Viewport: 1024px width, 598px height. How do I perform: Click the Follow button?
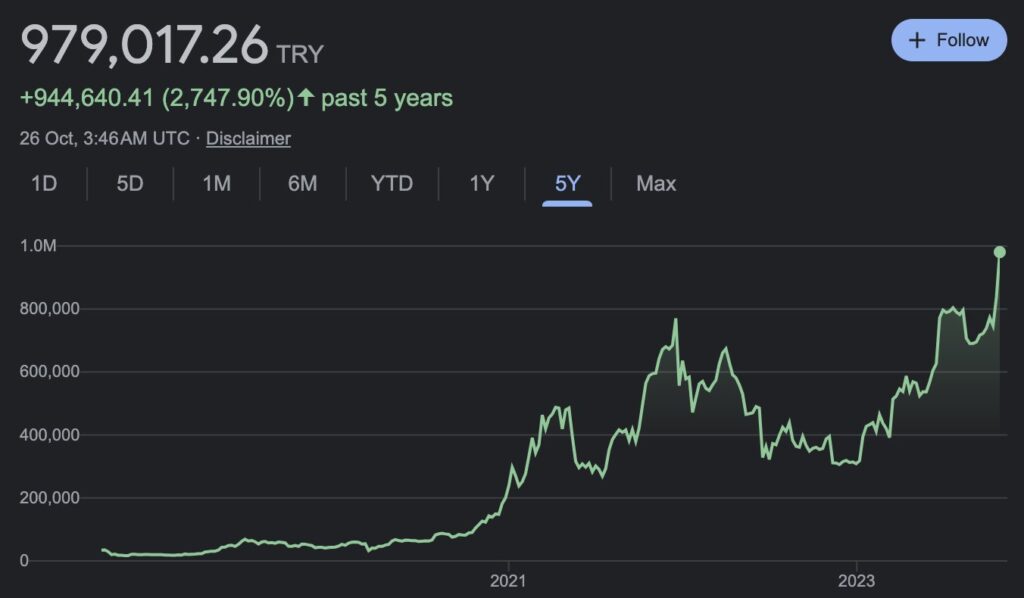tap(948, 40)
